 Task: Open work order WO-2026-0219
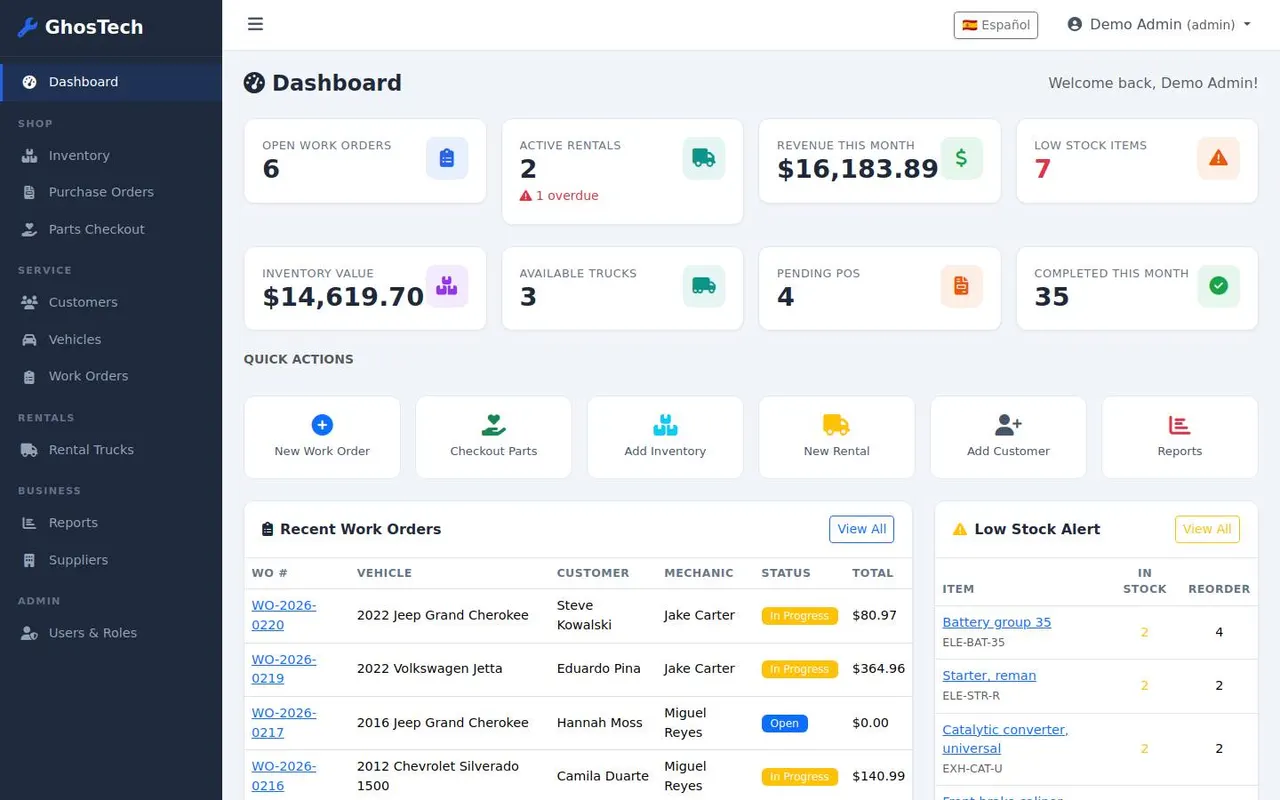(284, 669)
